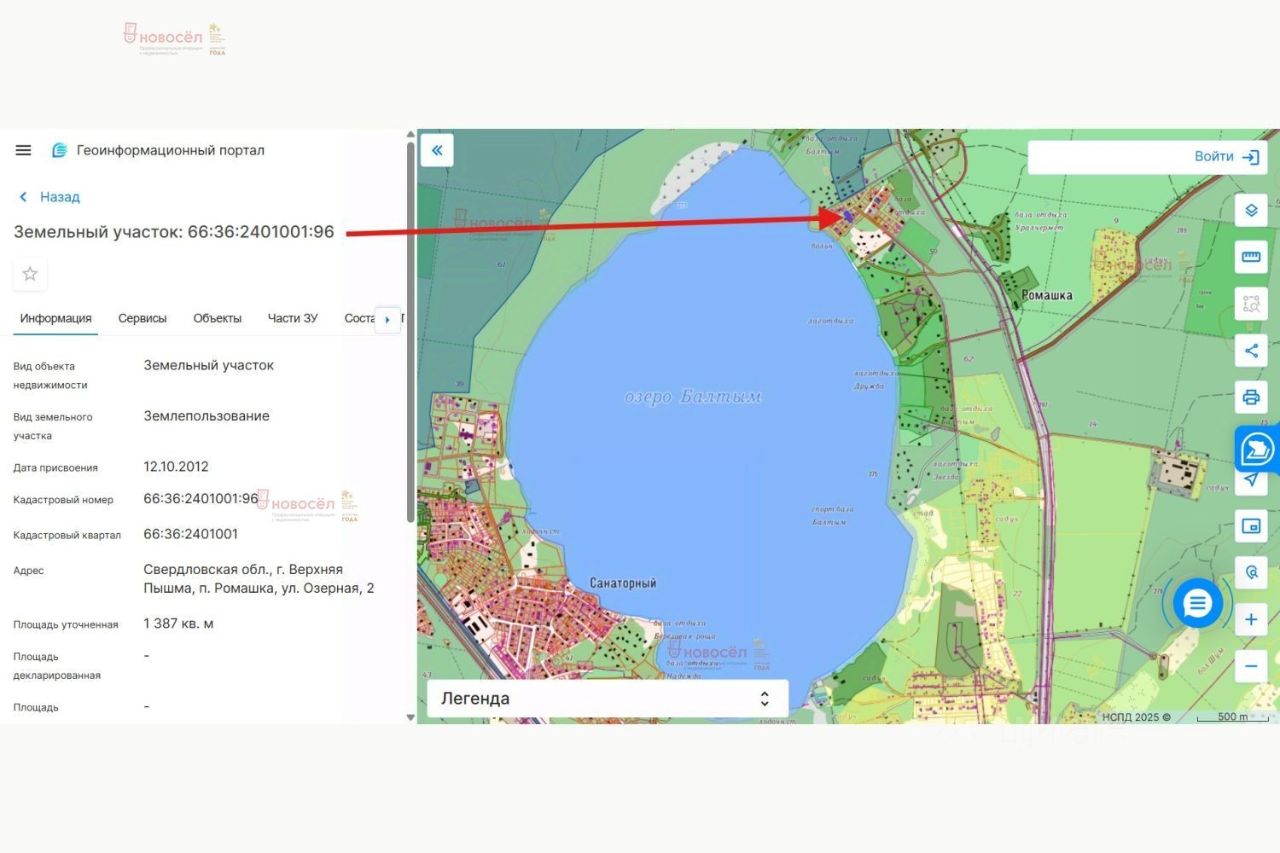This screenshot has height=853, width=1280.
Task: Select the ruler measurement tool
Action: (1250, 258)
